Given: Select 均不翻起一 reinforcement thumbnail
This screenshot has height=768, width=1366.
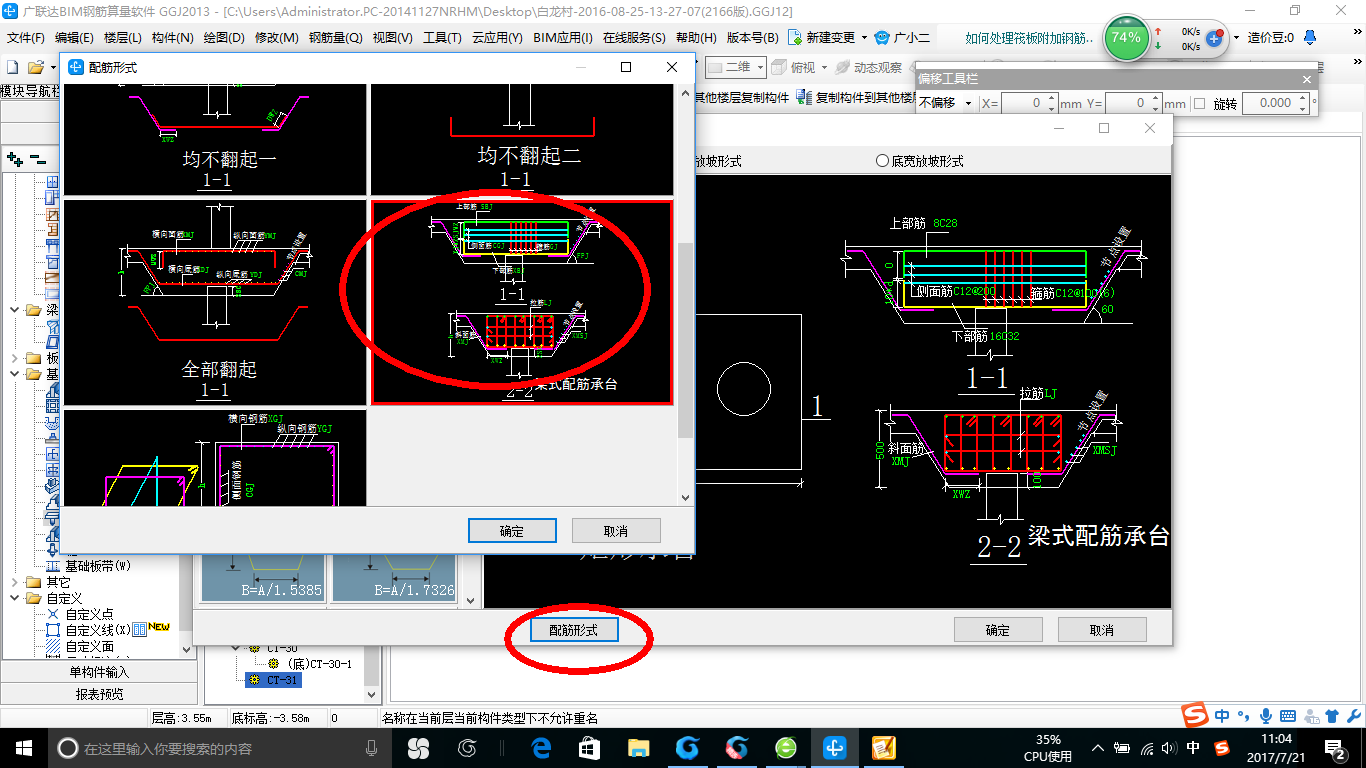Looking at the screenshot, I should (214, 140).
